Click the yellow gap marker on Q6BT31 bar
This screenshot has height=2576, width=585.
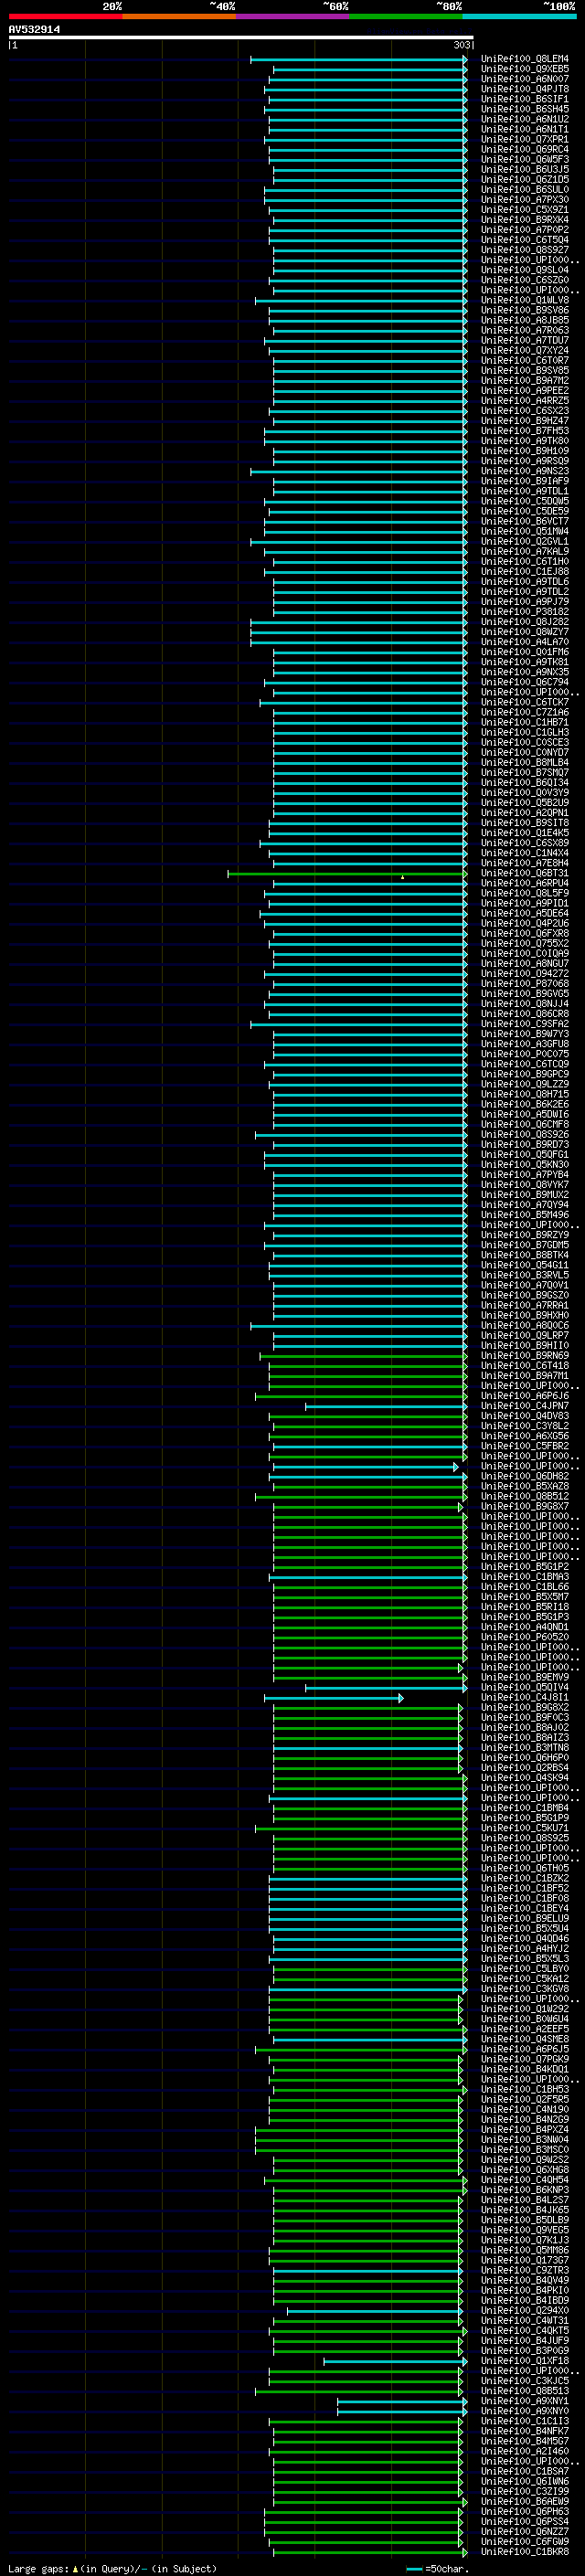pyautogui.click(x=402, y=877)
